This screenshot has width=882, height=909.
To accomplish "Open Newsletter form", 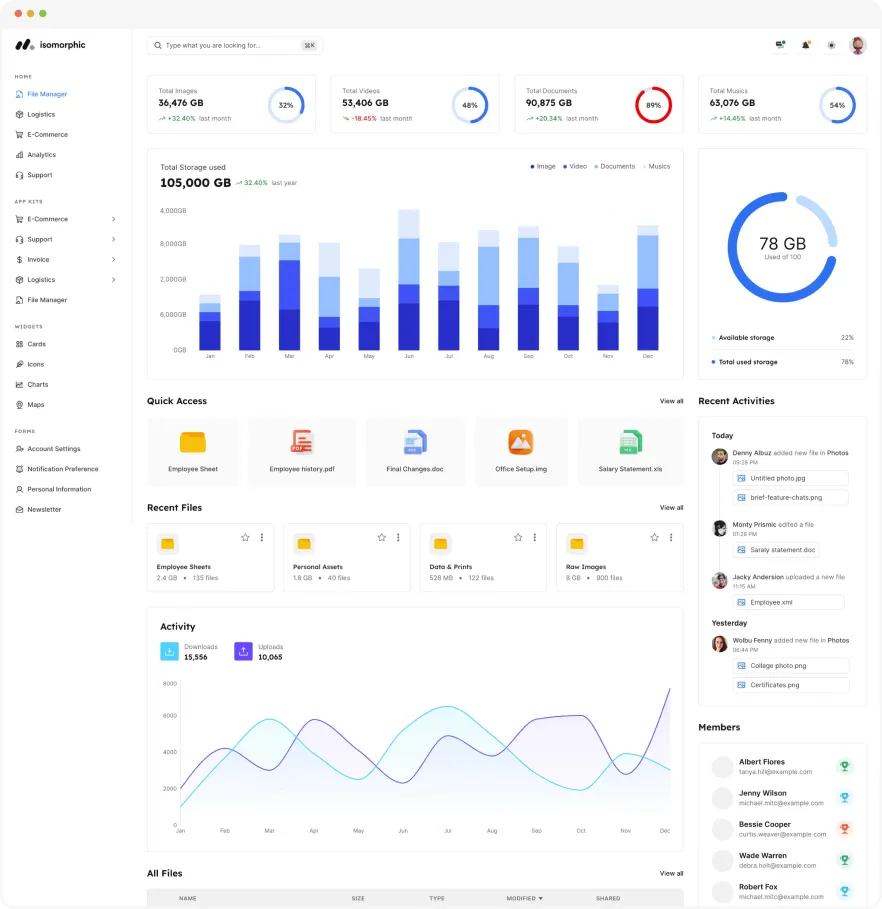I will point(38,510).
